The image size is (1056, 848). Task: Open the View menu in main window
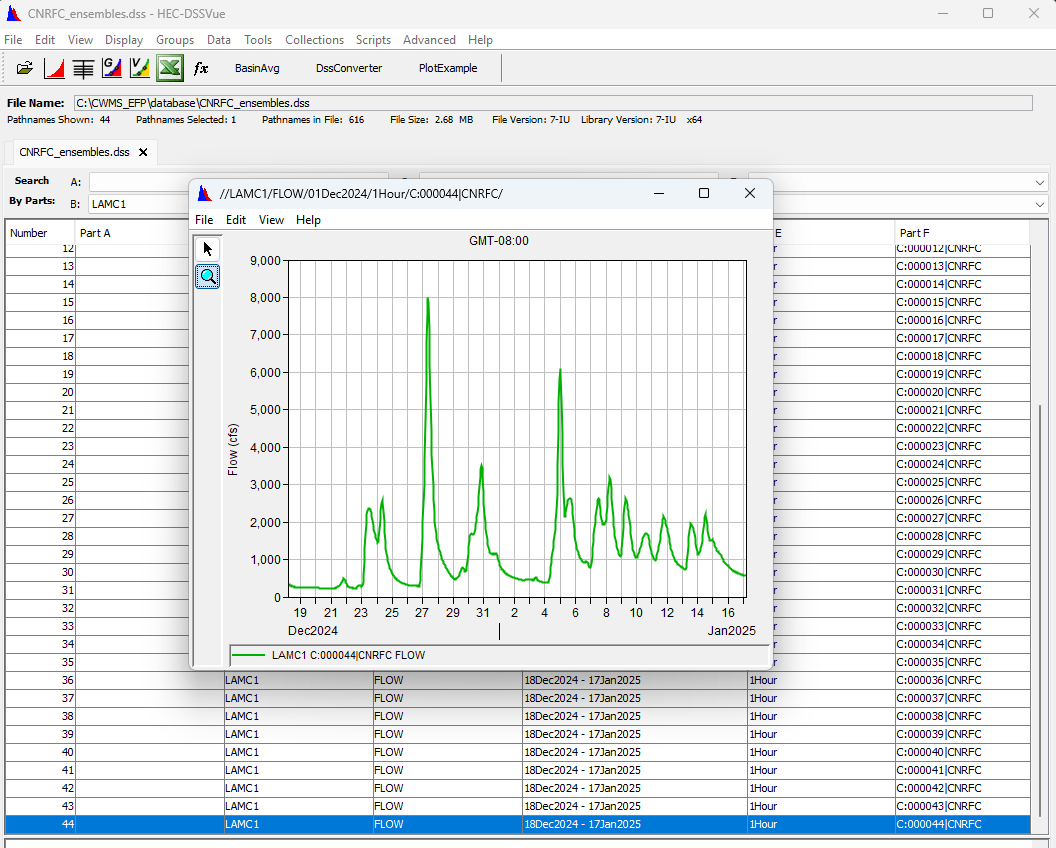click(x=80, y=40)
